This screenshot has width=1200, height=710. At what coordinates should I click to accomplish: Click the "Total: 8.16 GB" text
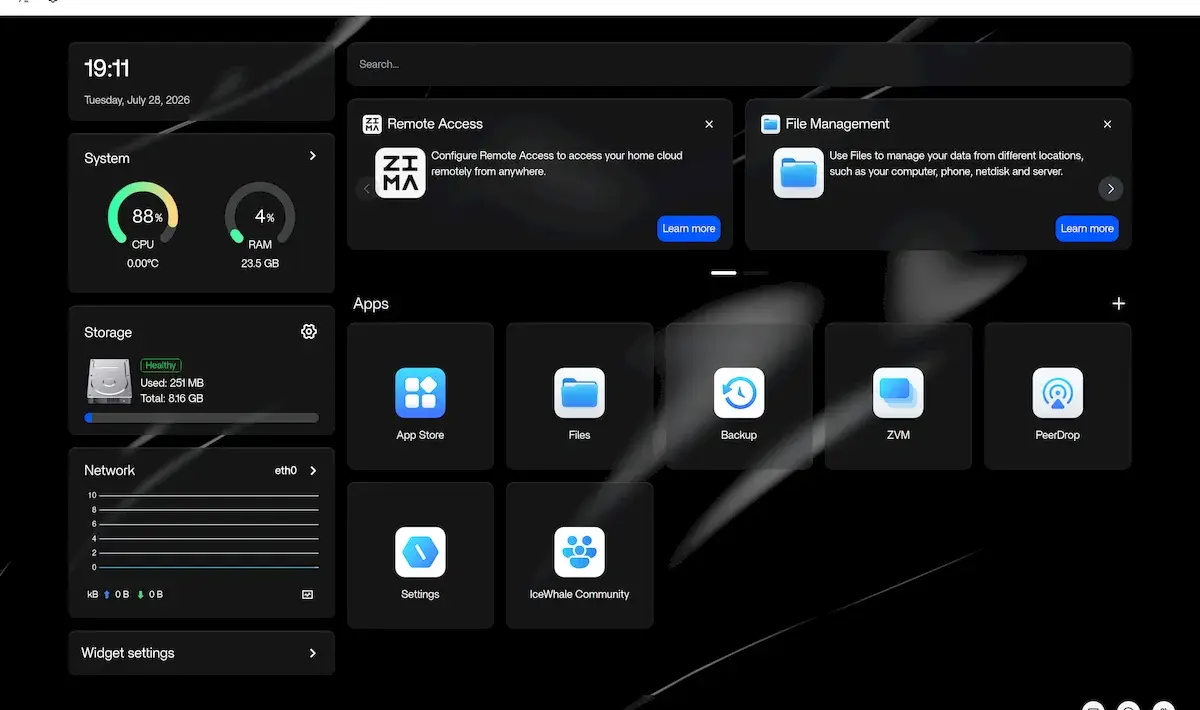coord(172,398)
